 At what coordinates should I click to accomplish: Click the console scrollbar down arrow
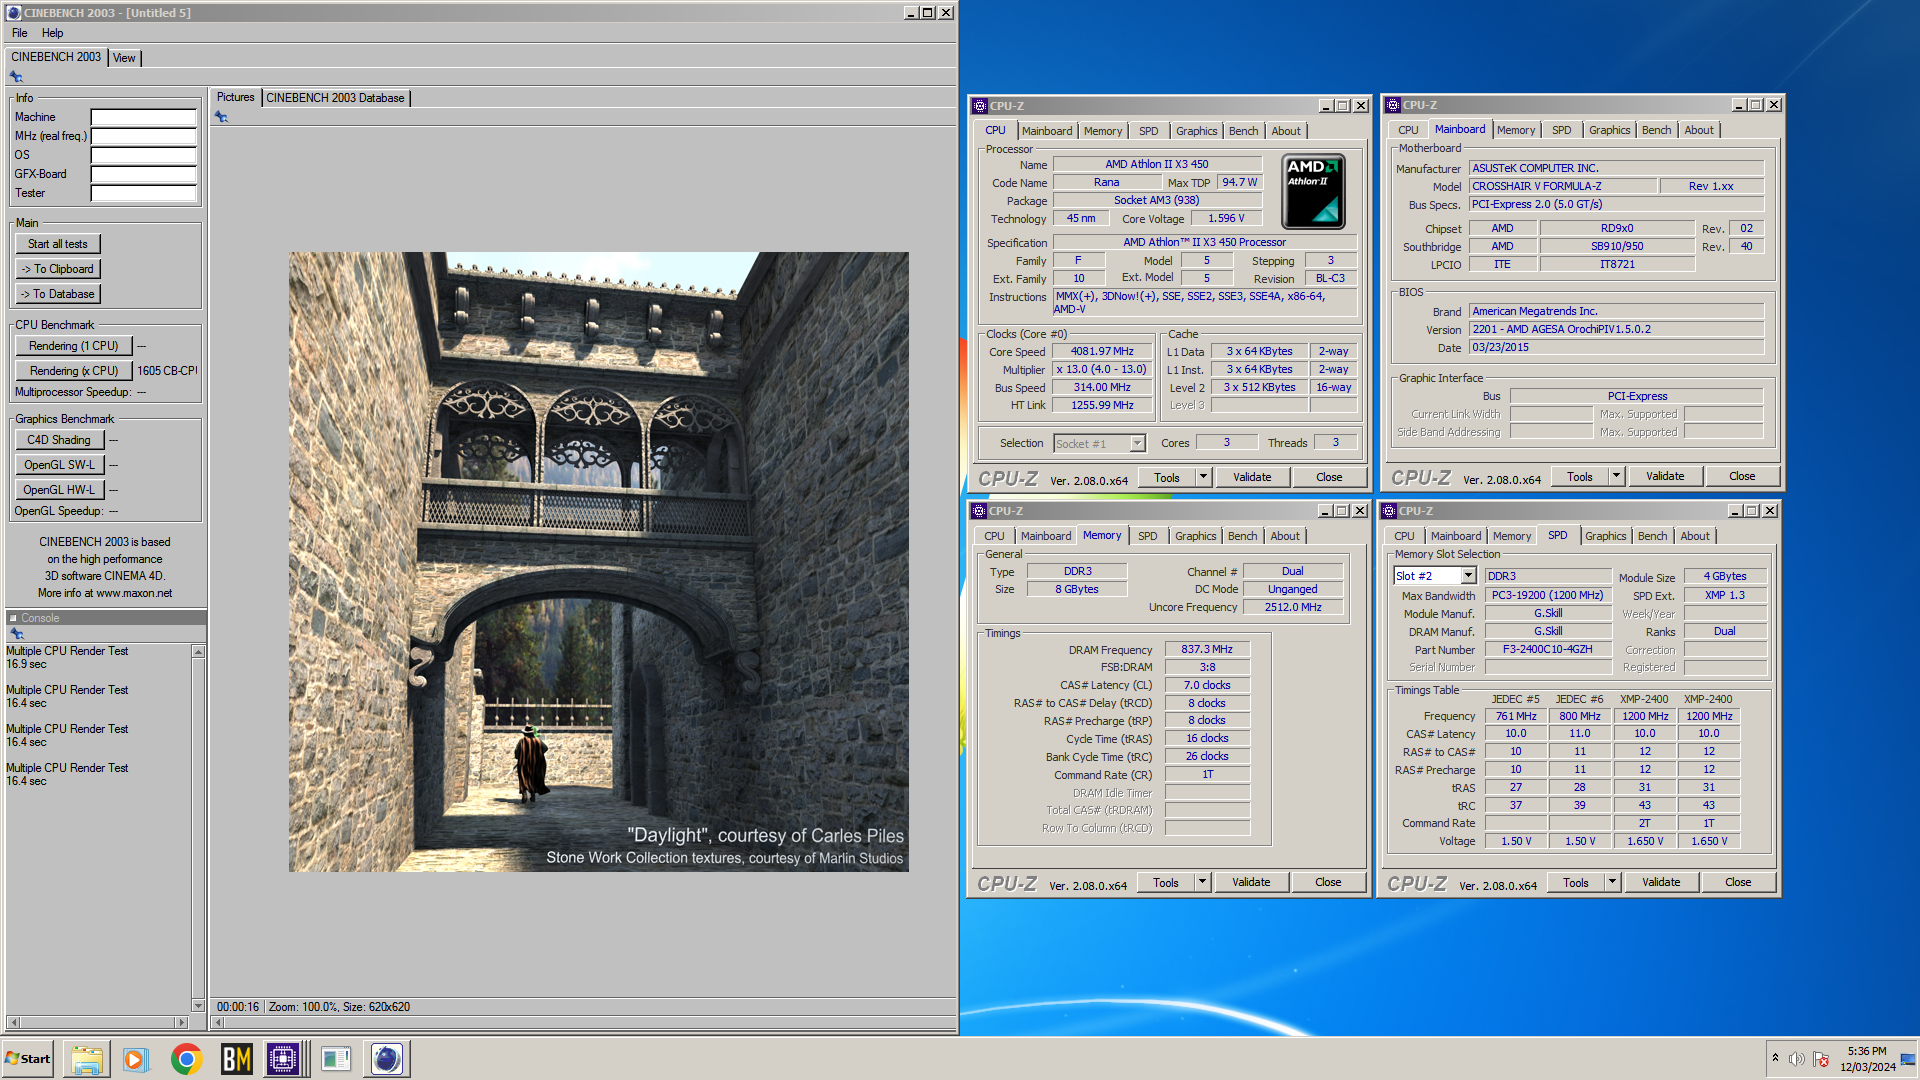coord(198,1006)
